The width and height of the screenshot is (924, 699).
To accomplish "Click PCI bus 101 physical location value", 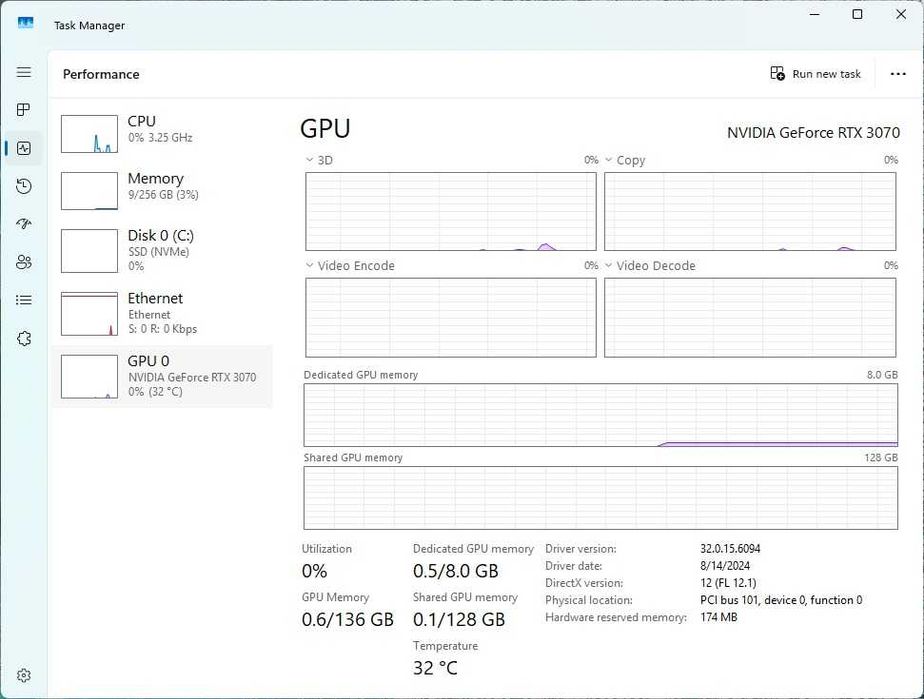I will click(x=781, y=599).
